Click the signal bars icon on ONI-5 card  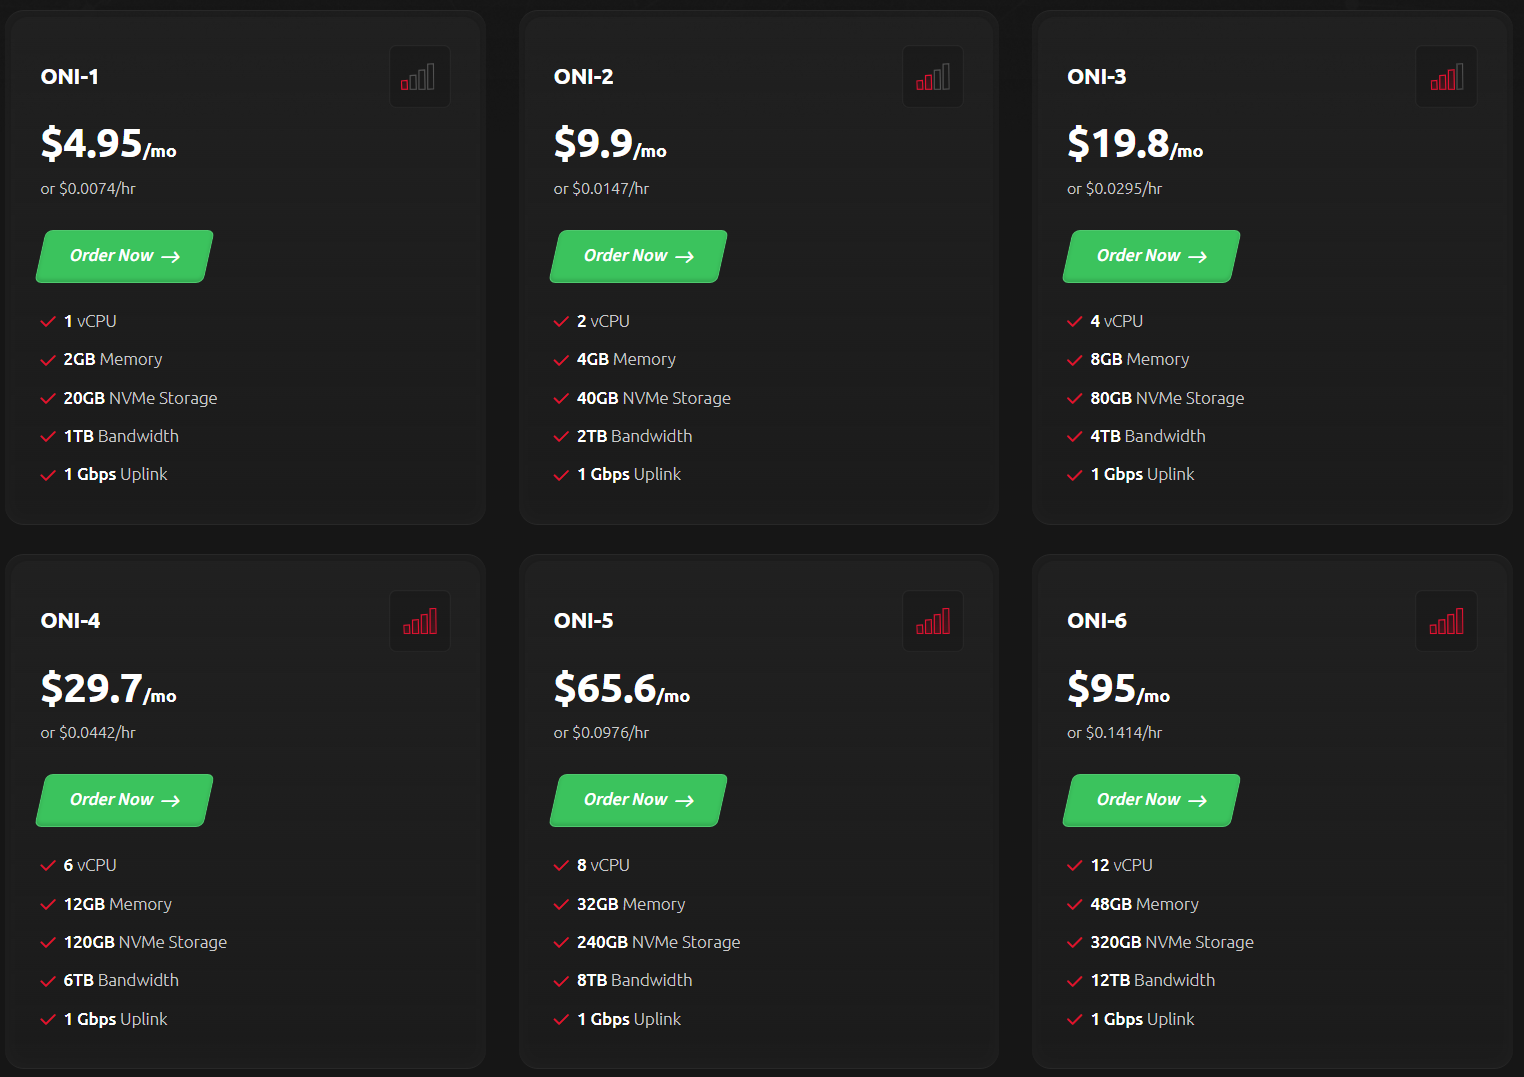(x=933, y=621)
